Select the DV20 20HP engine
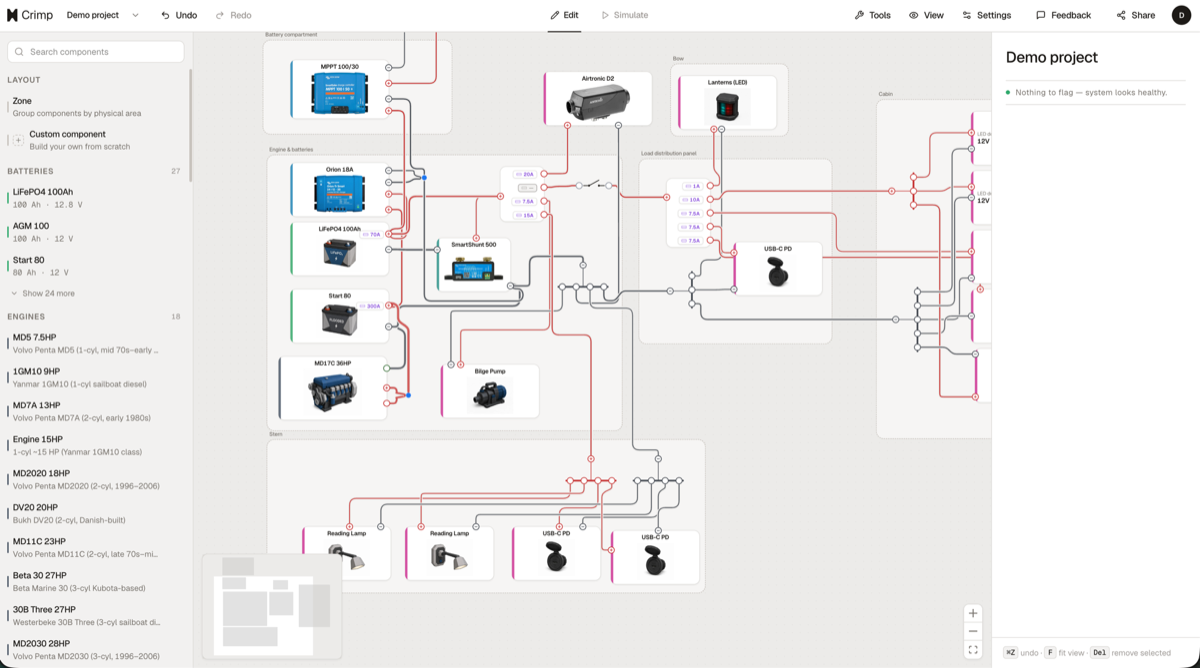This screenshot has height=668, width=1200. 96,513
